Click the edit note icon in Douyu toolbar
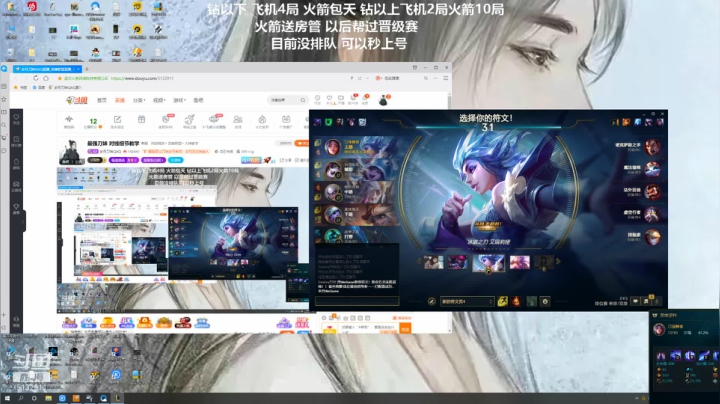The height and width of the screenshot is (404, 720). point(117,119)
